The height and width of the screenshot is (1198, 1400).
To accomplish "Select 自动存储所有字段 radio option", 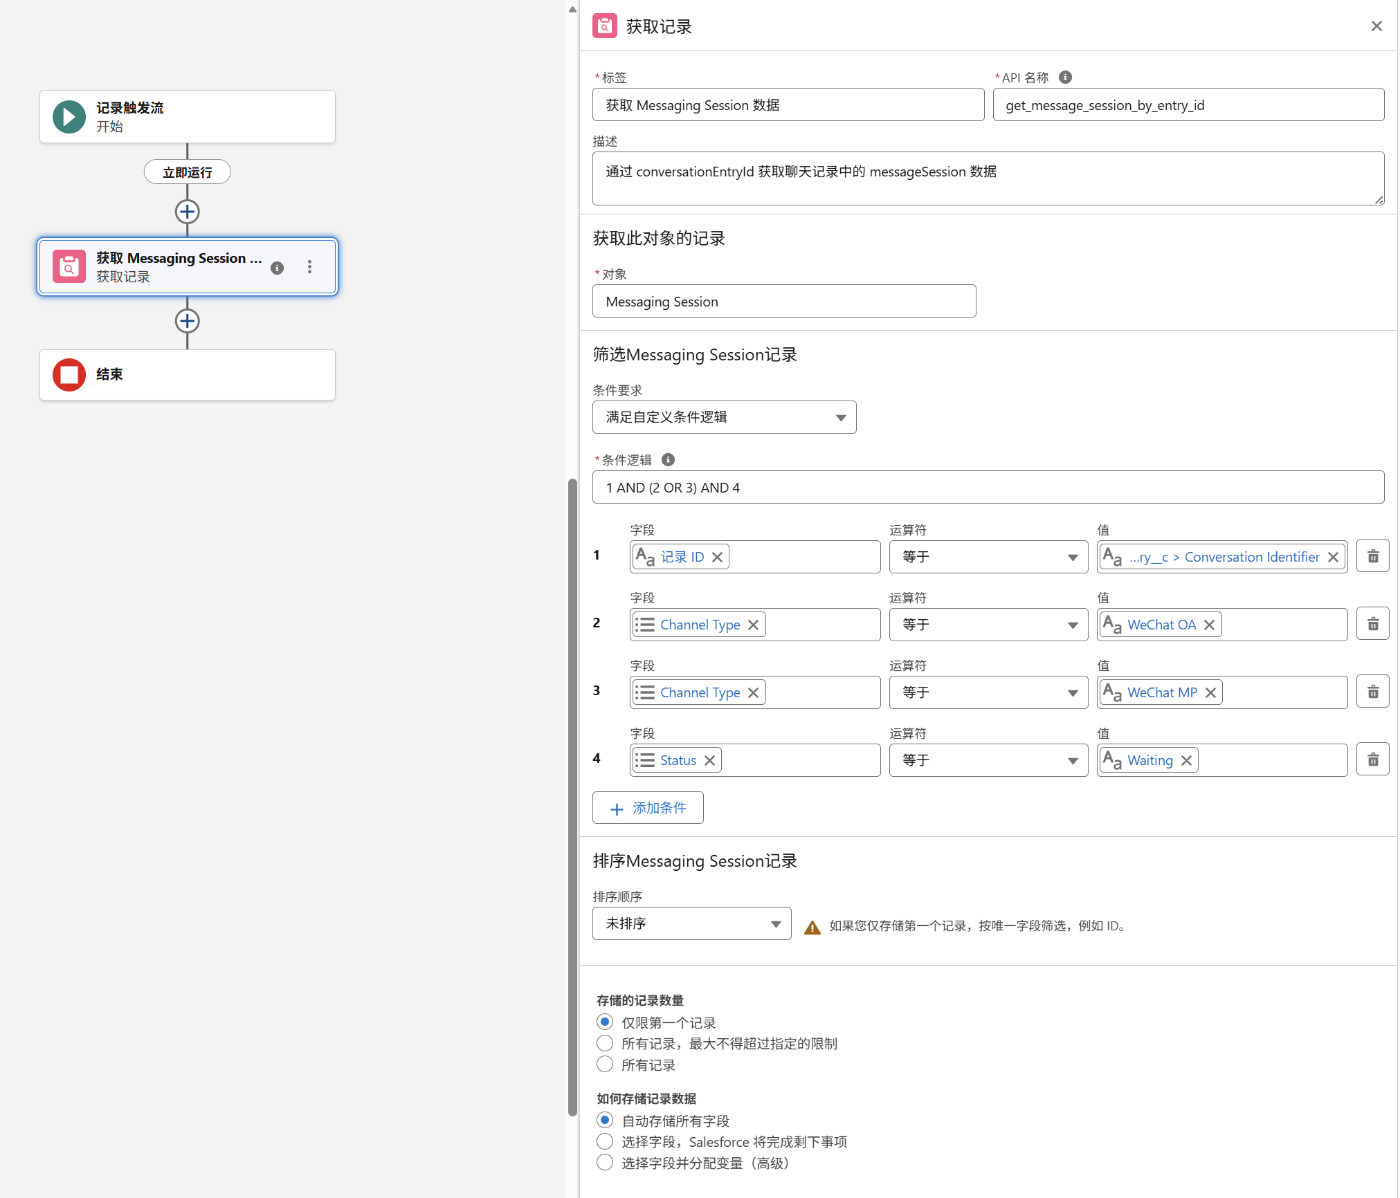I will pos(605,1120).
